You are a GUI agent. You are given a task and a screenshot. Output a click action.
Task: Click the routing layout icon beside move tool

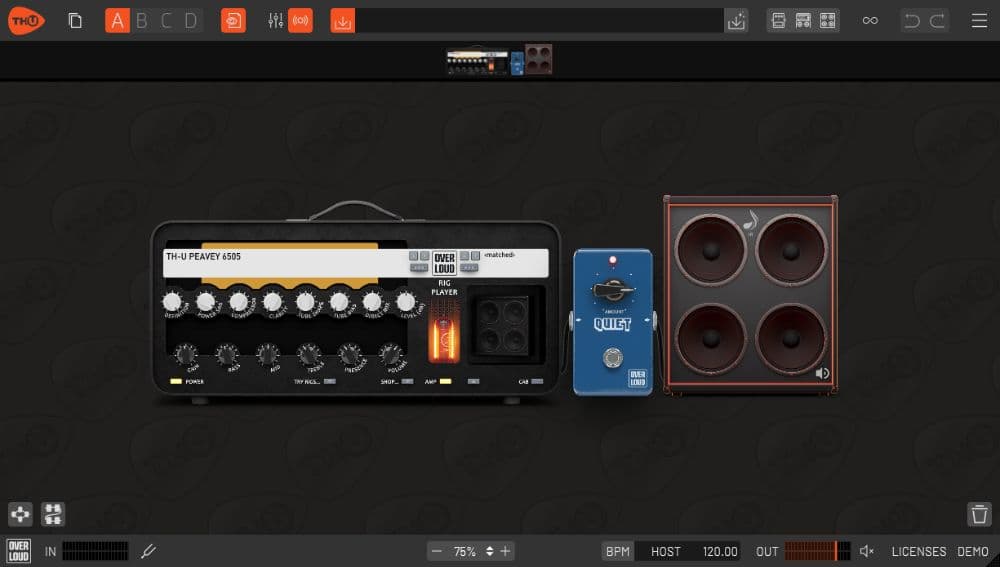(53, 514)
